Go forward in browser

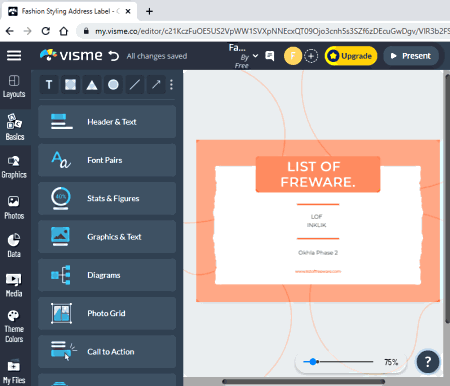(x=28, y=31)
